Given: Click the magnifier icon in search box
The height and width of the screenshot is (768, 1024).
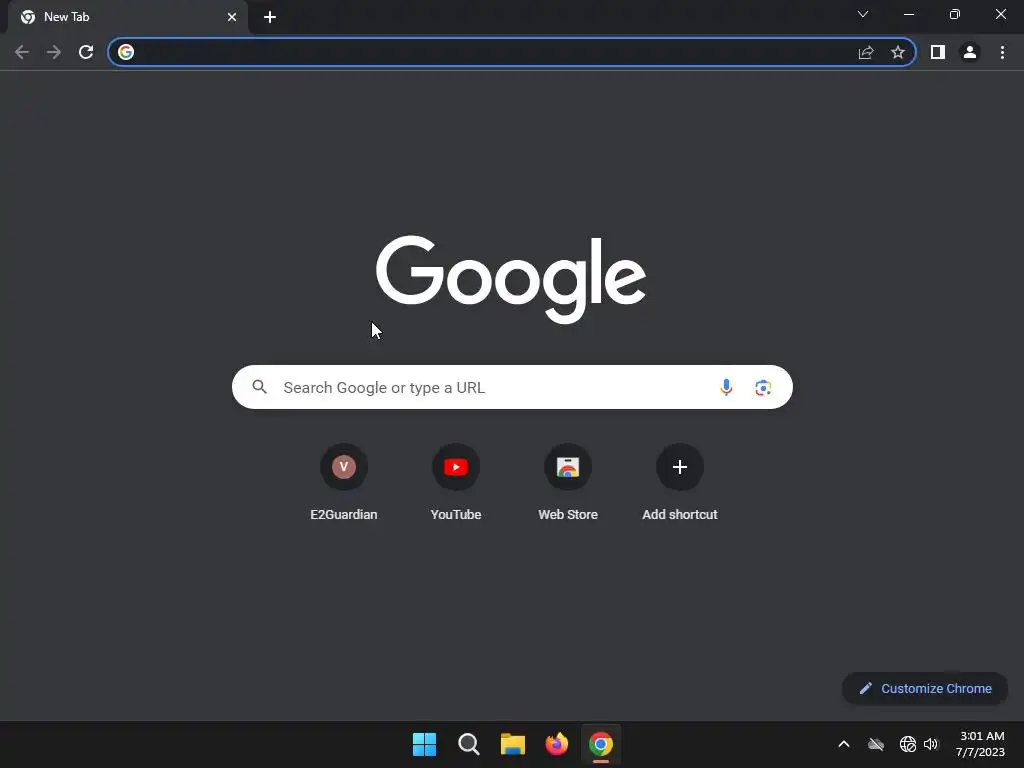Looking at the screenshot, I should pos(259,387).
